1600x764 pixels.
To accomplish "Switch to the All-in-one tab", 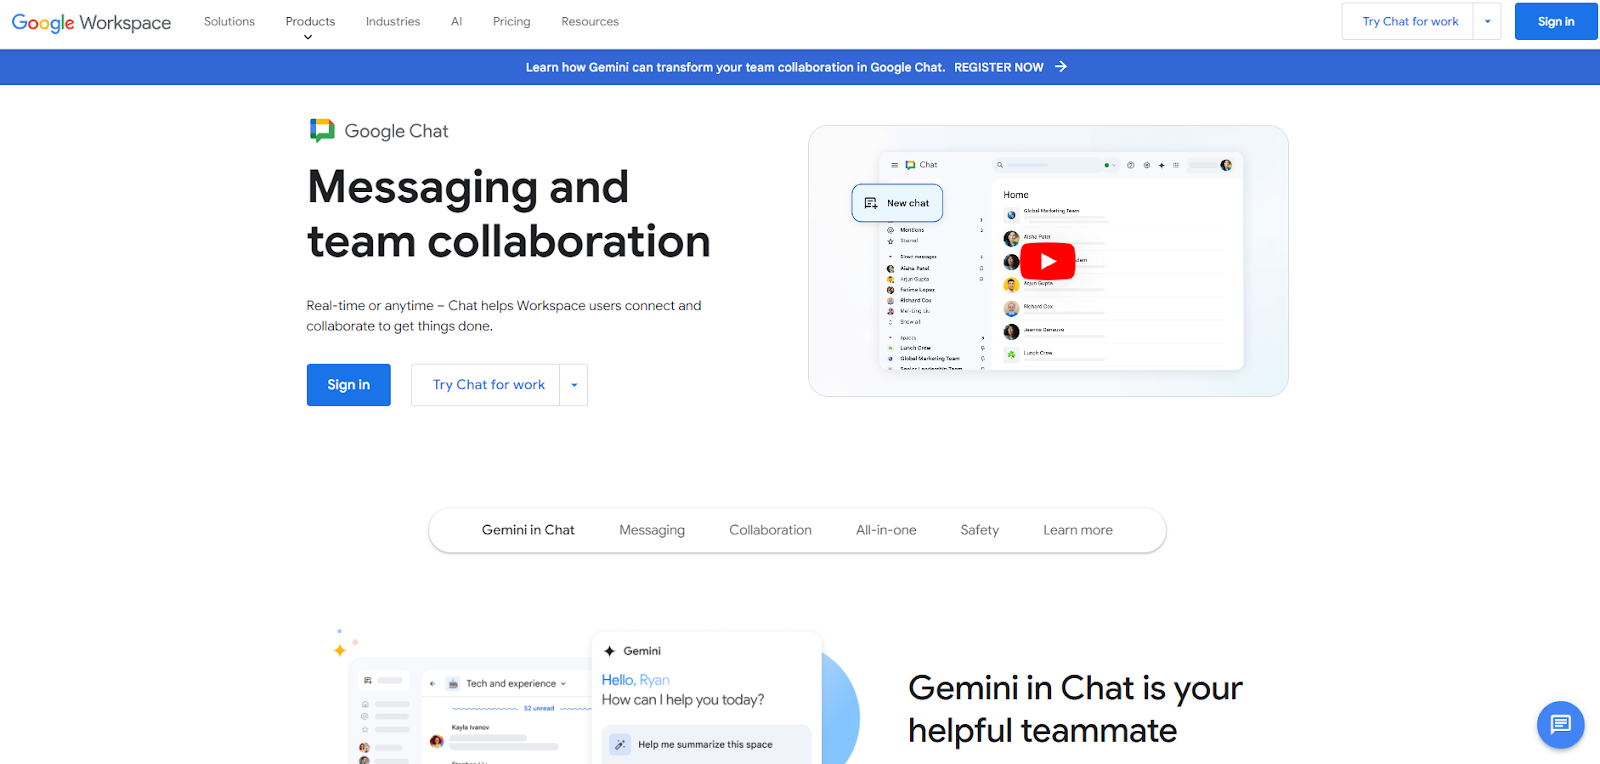I will [886, 530].
